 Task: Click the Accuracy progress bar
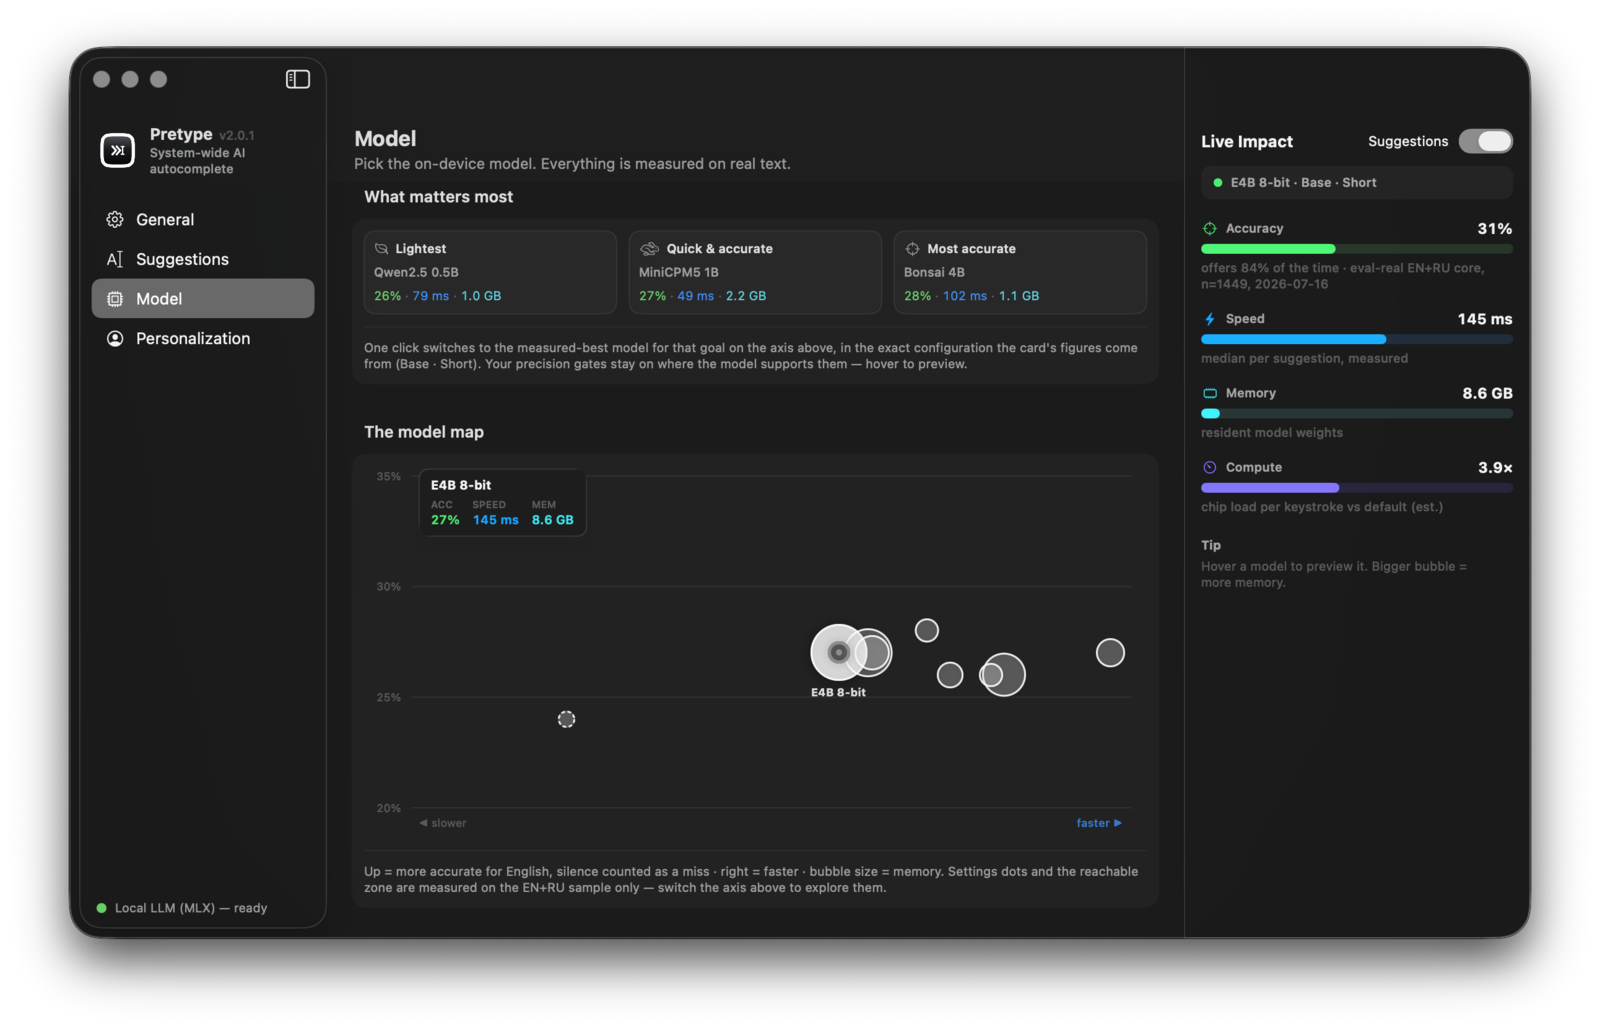pos(1357,249)
